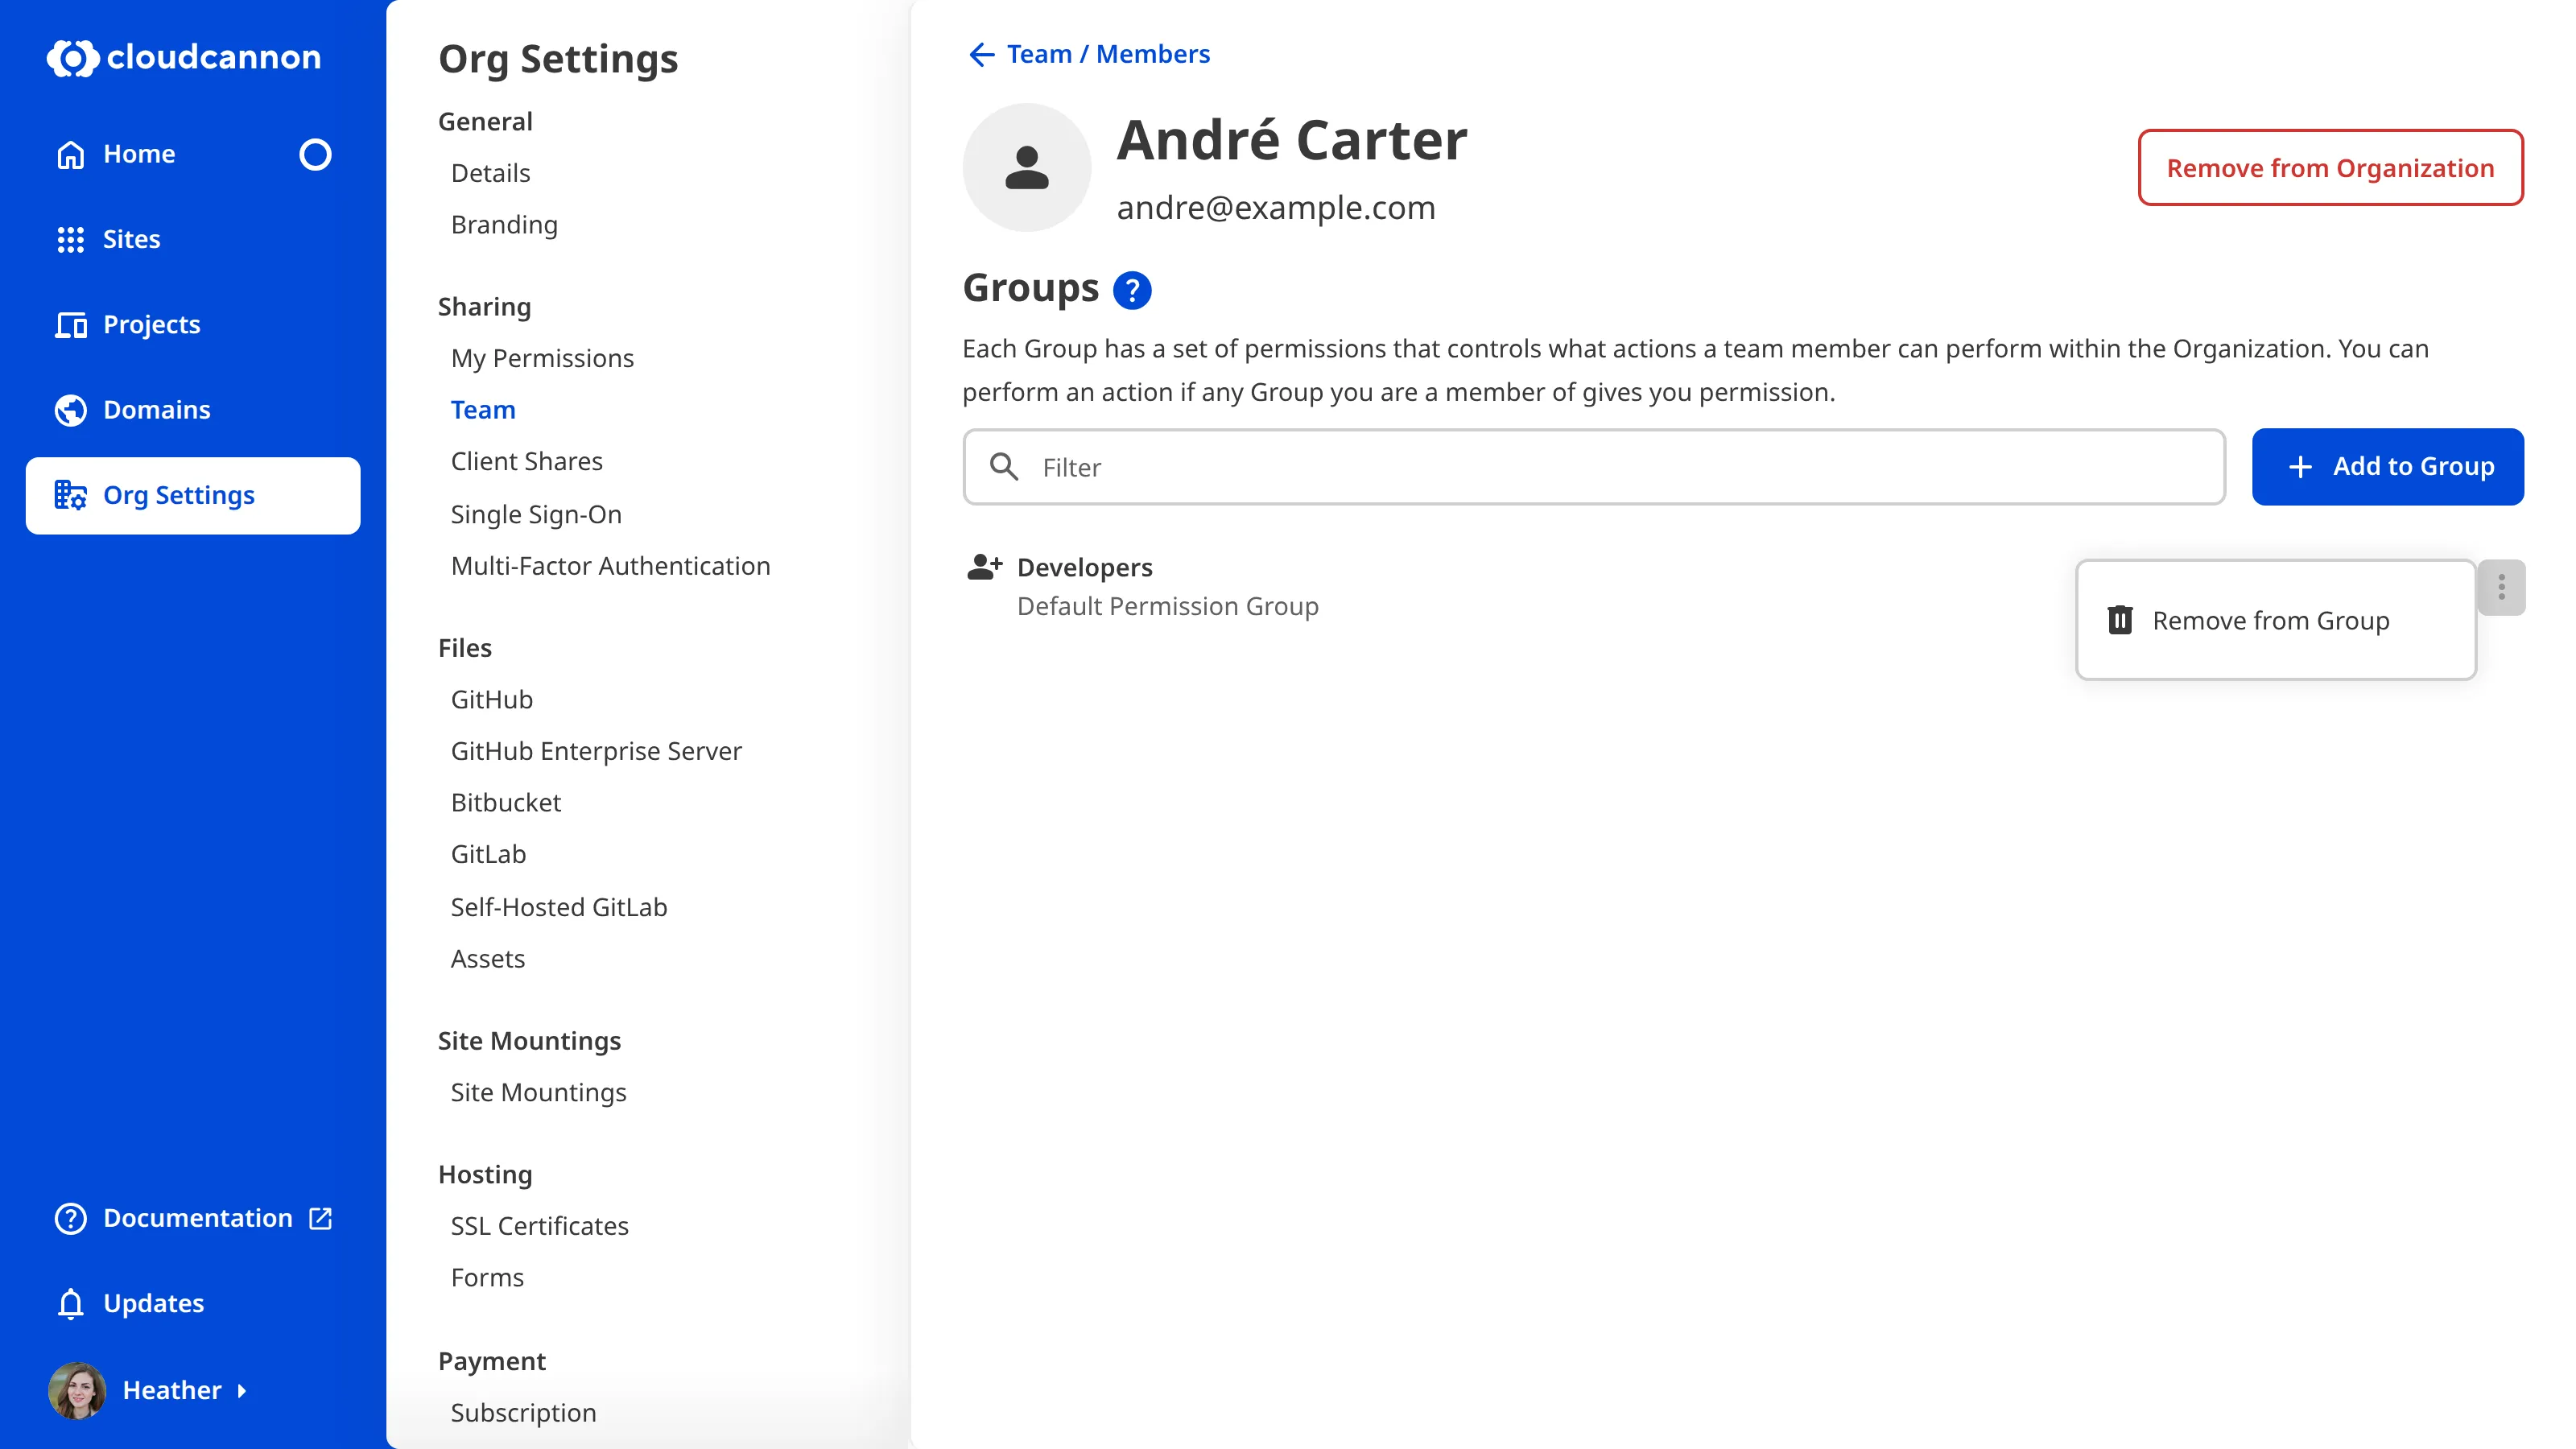The image size is (2576, 1449).
Task: Open GitHub under Files
Action: tap(491, 699)
